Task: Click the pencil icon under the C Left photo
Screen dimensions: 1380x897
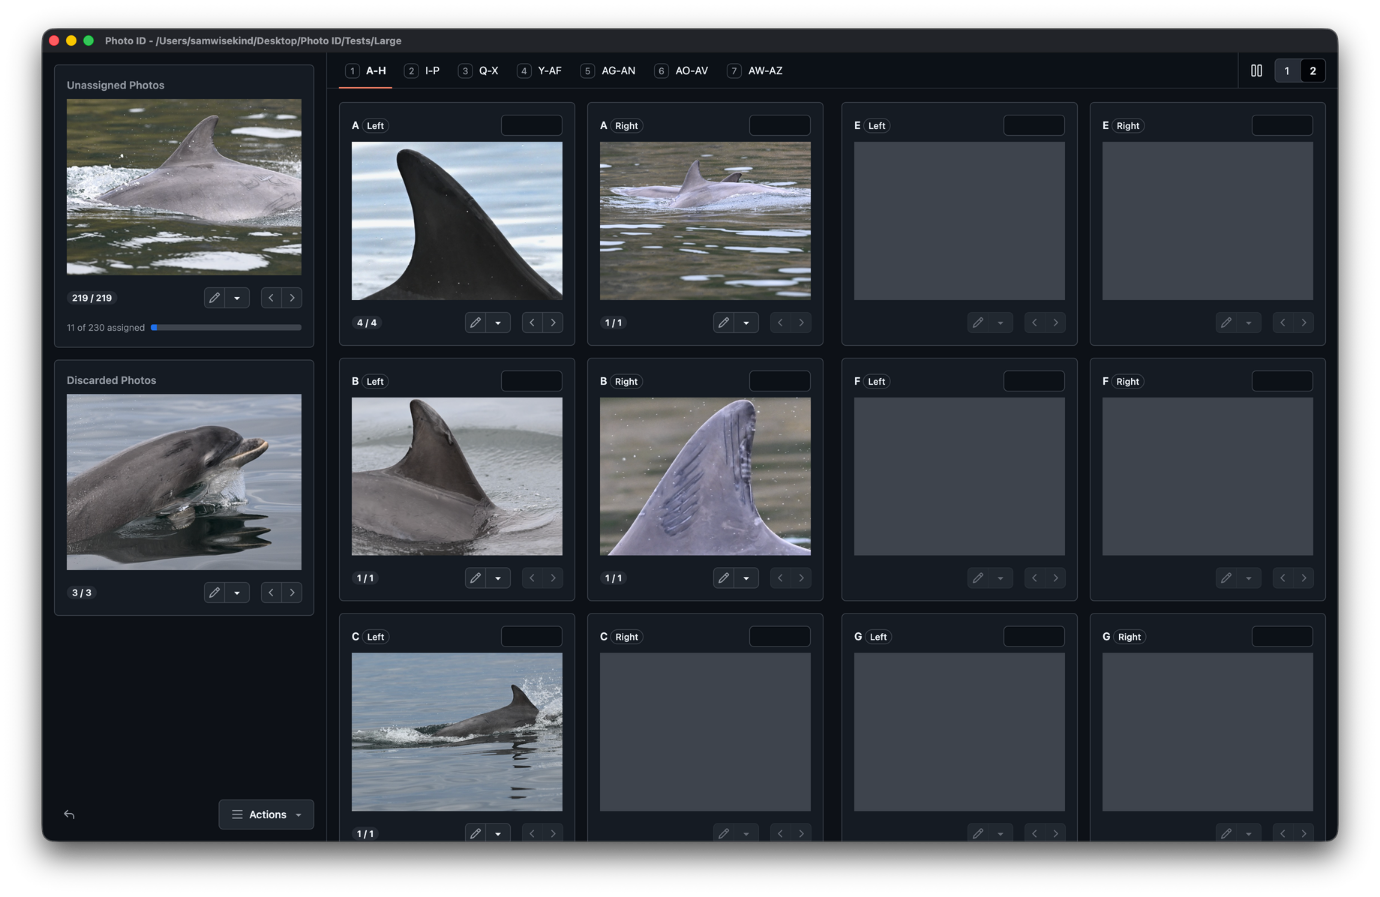Action: [475, 833]
